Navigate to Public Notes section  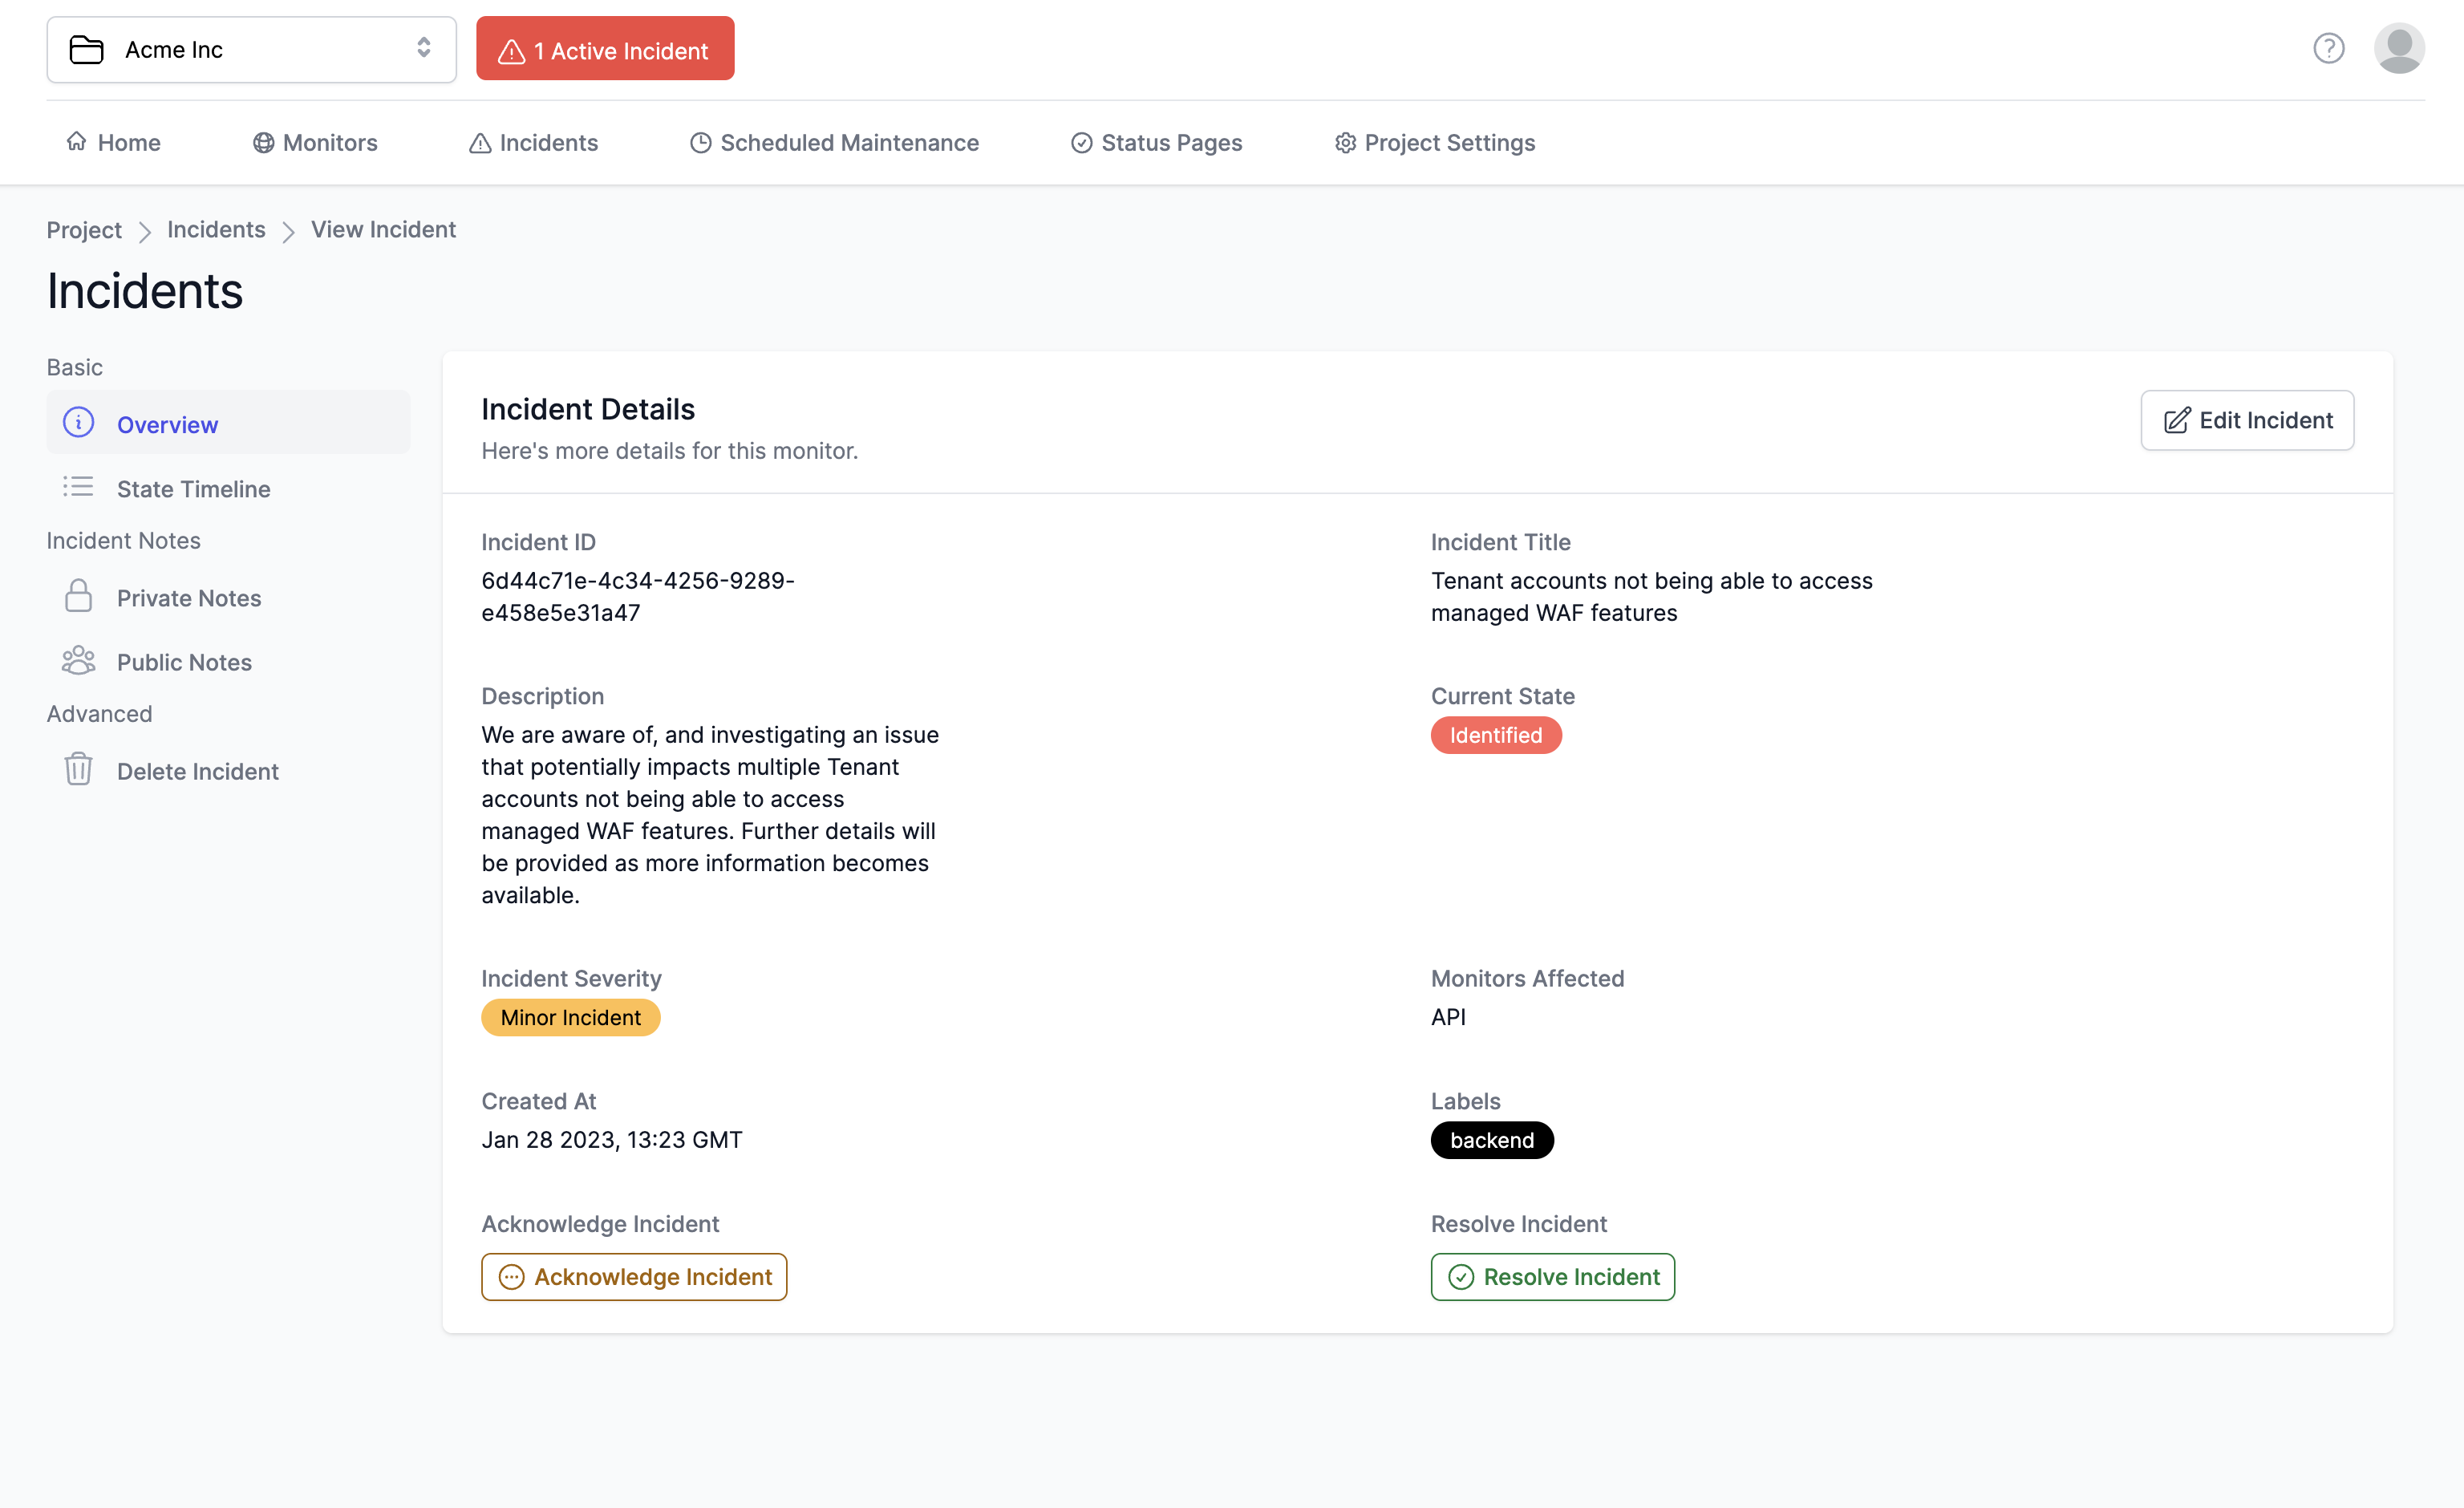coord(183,662)
